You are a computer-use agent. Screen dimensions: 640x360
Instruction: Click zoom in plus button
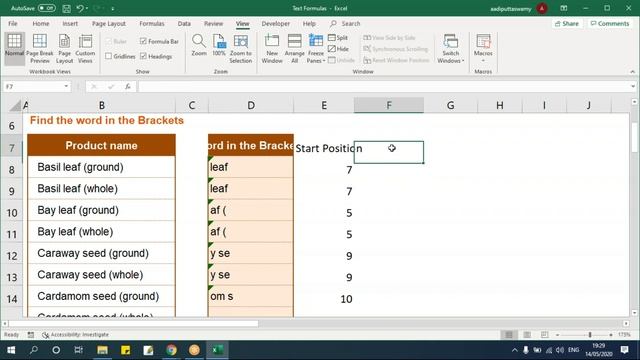pyautogui.click(x=611, y=335)
